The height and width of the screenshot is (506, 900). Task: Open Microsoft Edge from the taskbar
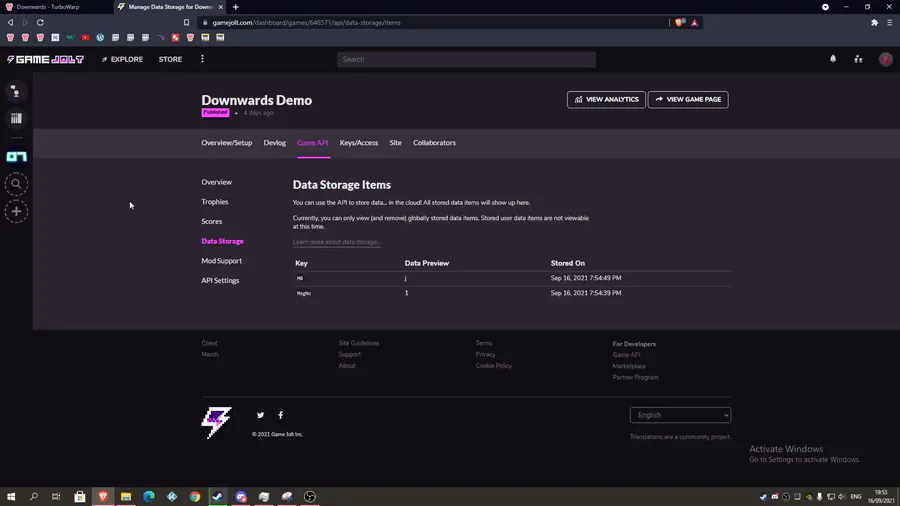tap(149, 497)
